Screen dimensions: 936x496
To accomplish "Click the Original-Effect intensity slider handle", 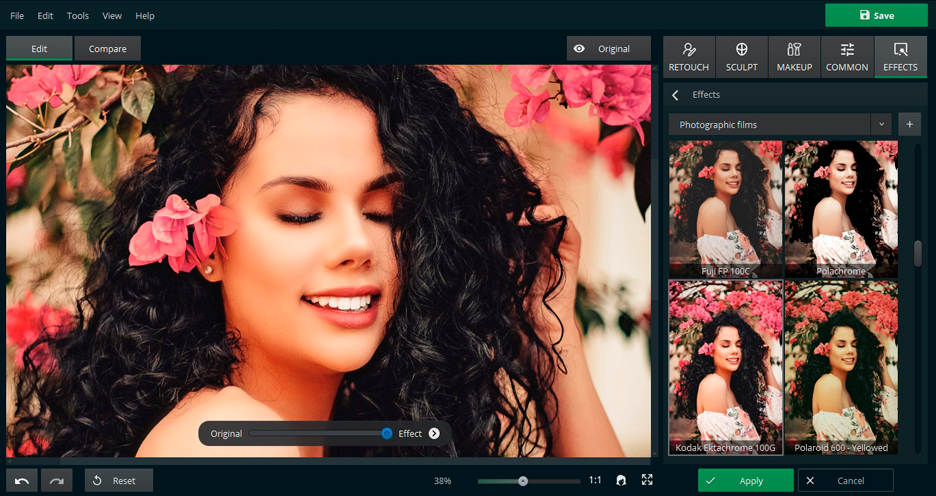I will coord(386,434).
